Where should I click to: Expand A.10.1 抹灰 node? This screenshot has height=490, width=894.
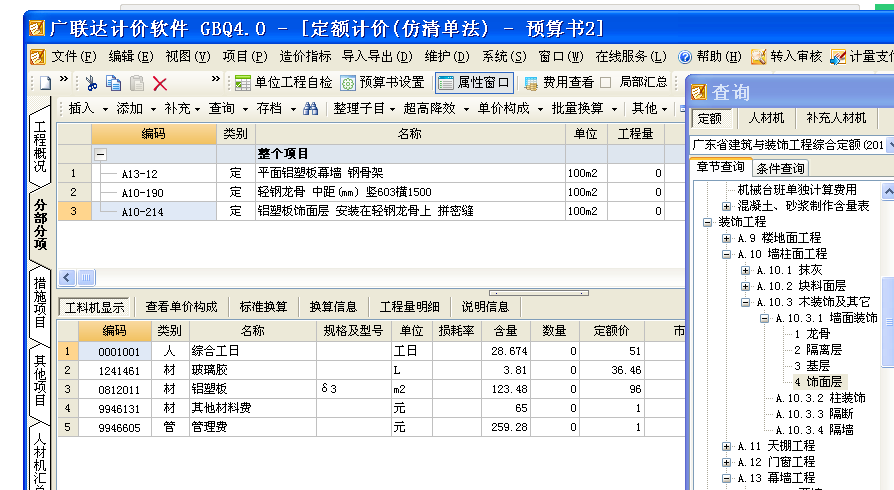(745, 270)
